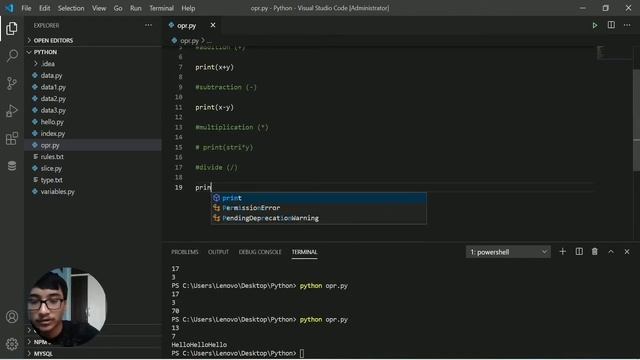Image resolution: width=640 pixels, height=360 pixels.
Task: Open Source Control view
Action: pos(12,83)
